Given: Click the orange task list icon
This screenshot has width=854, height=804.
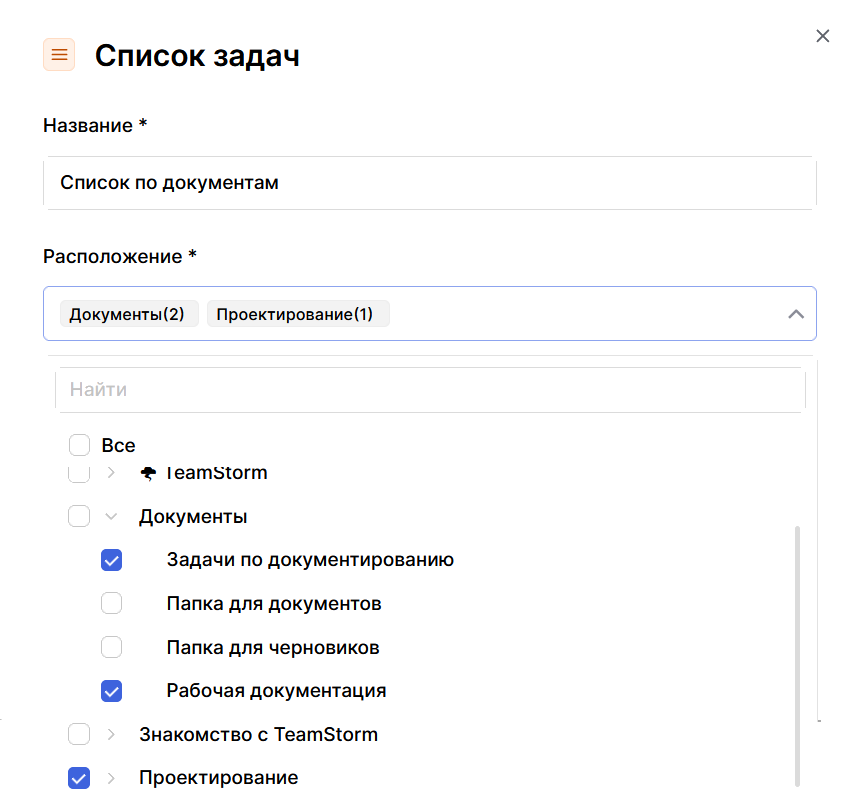Looking at the screenshot, I should coord(59,55).
